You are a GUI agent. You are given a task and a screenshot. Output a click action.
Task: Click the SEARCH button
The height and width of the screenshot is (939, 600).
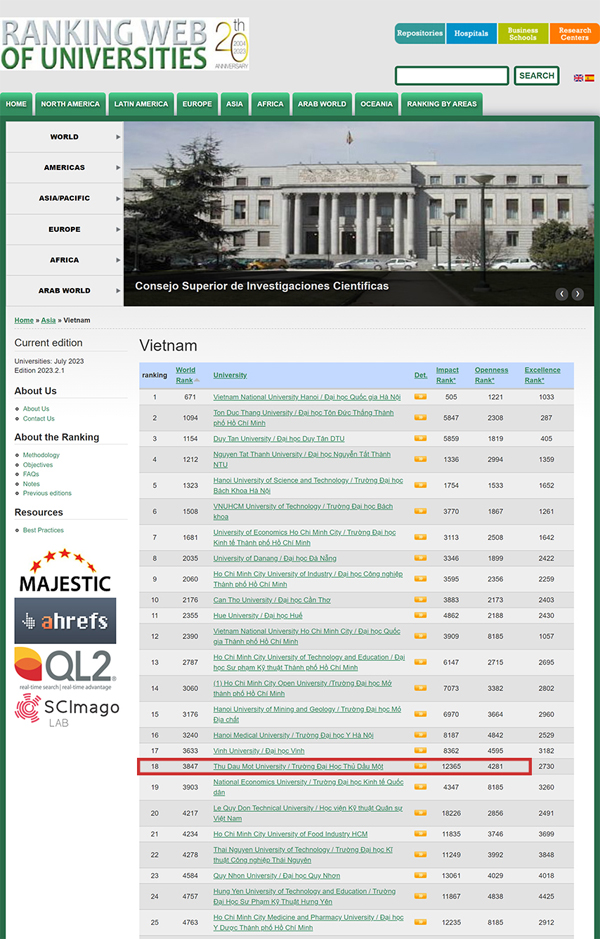point(537,76)
